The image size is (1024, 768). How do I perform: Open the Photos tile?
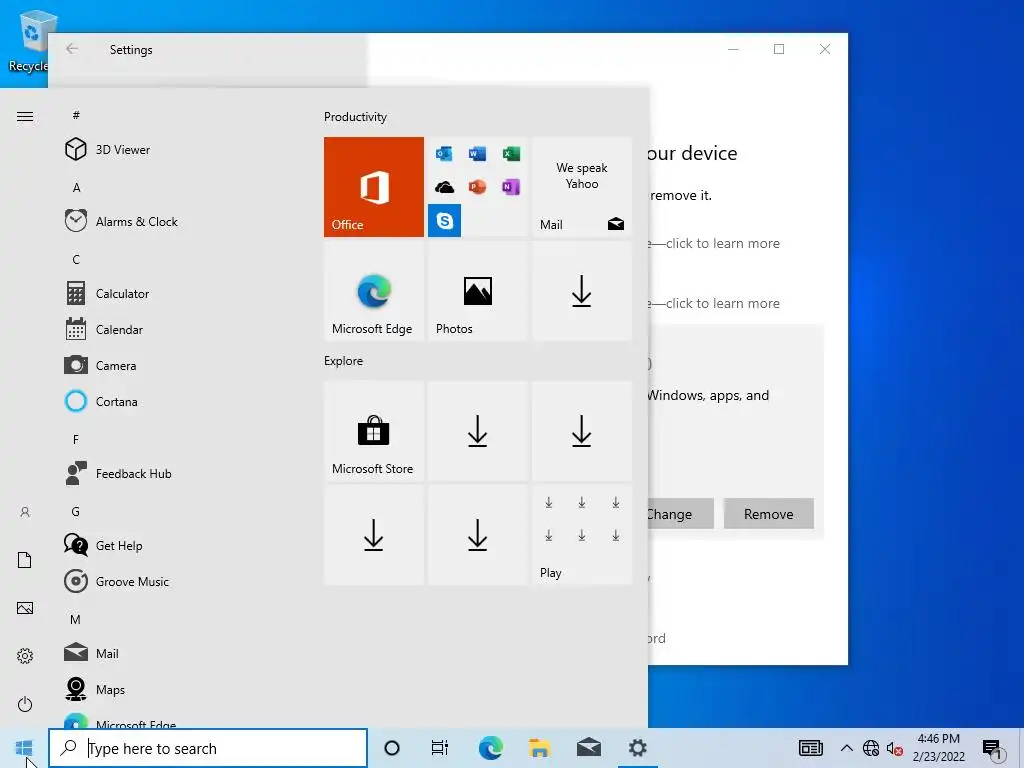pos(477,291)
